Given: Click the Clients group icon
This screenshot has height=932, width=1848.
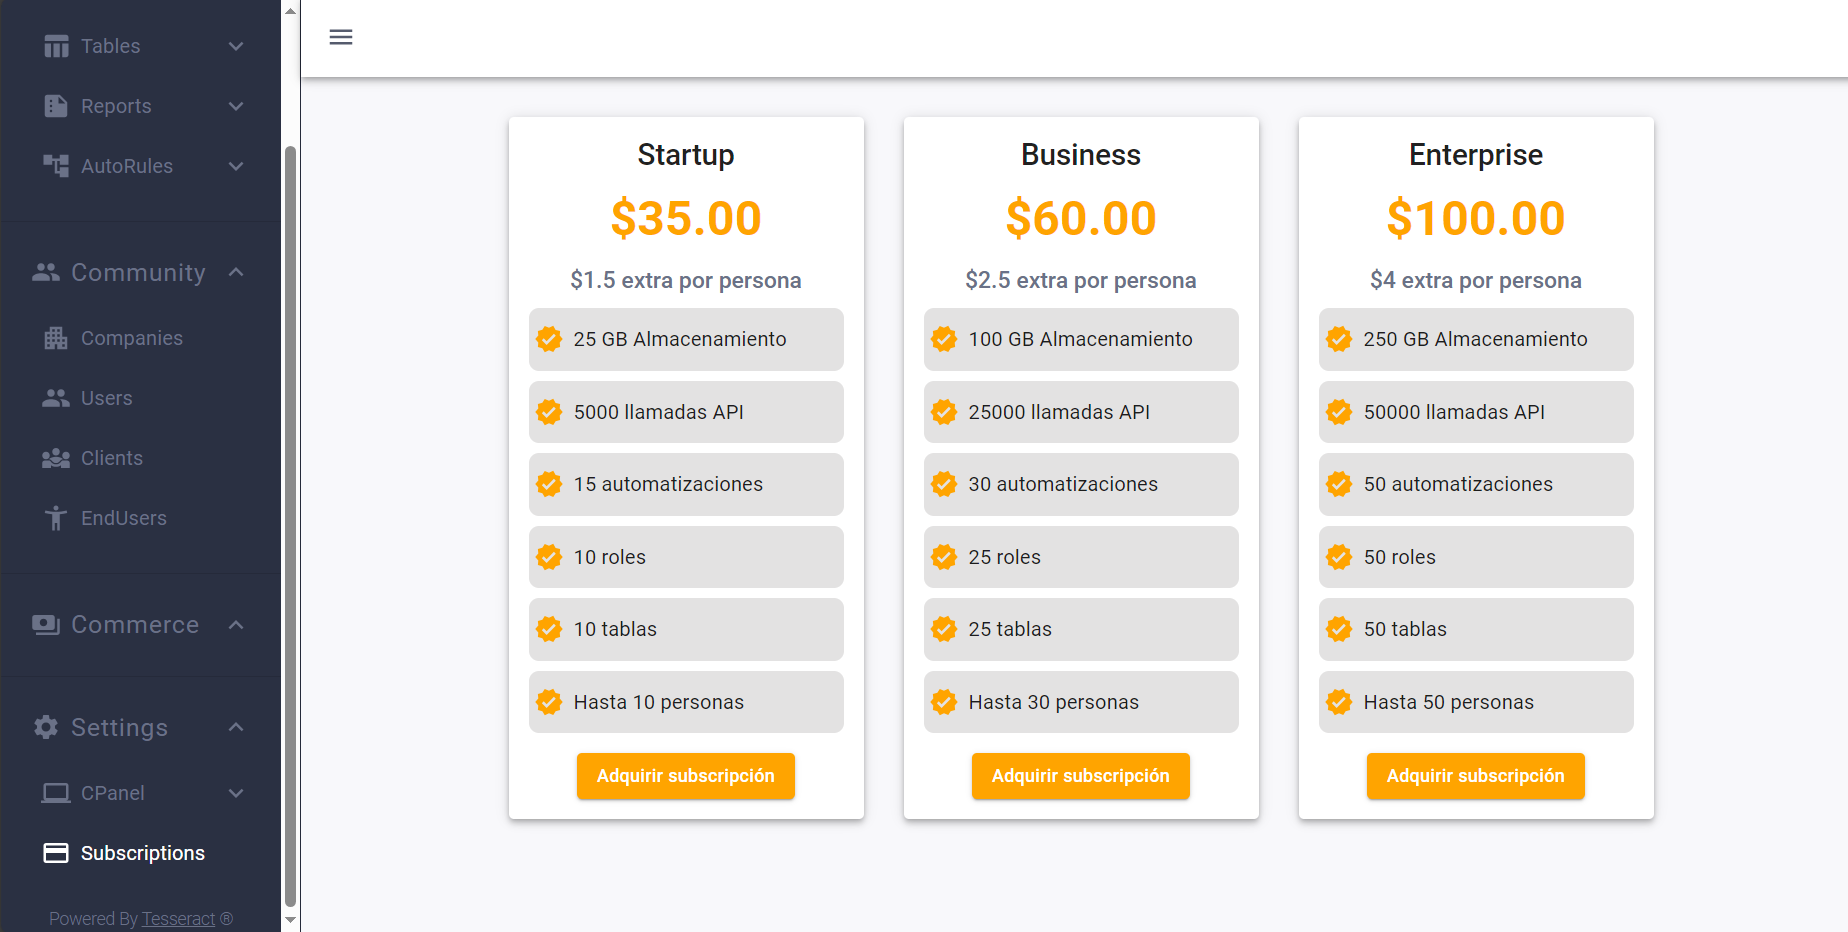Looking at the screenshot, I should (x=56, y=458).
